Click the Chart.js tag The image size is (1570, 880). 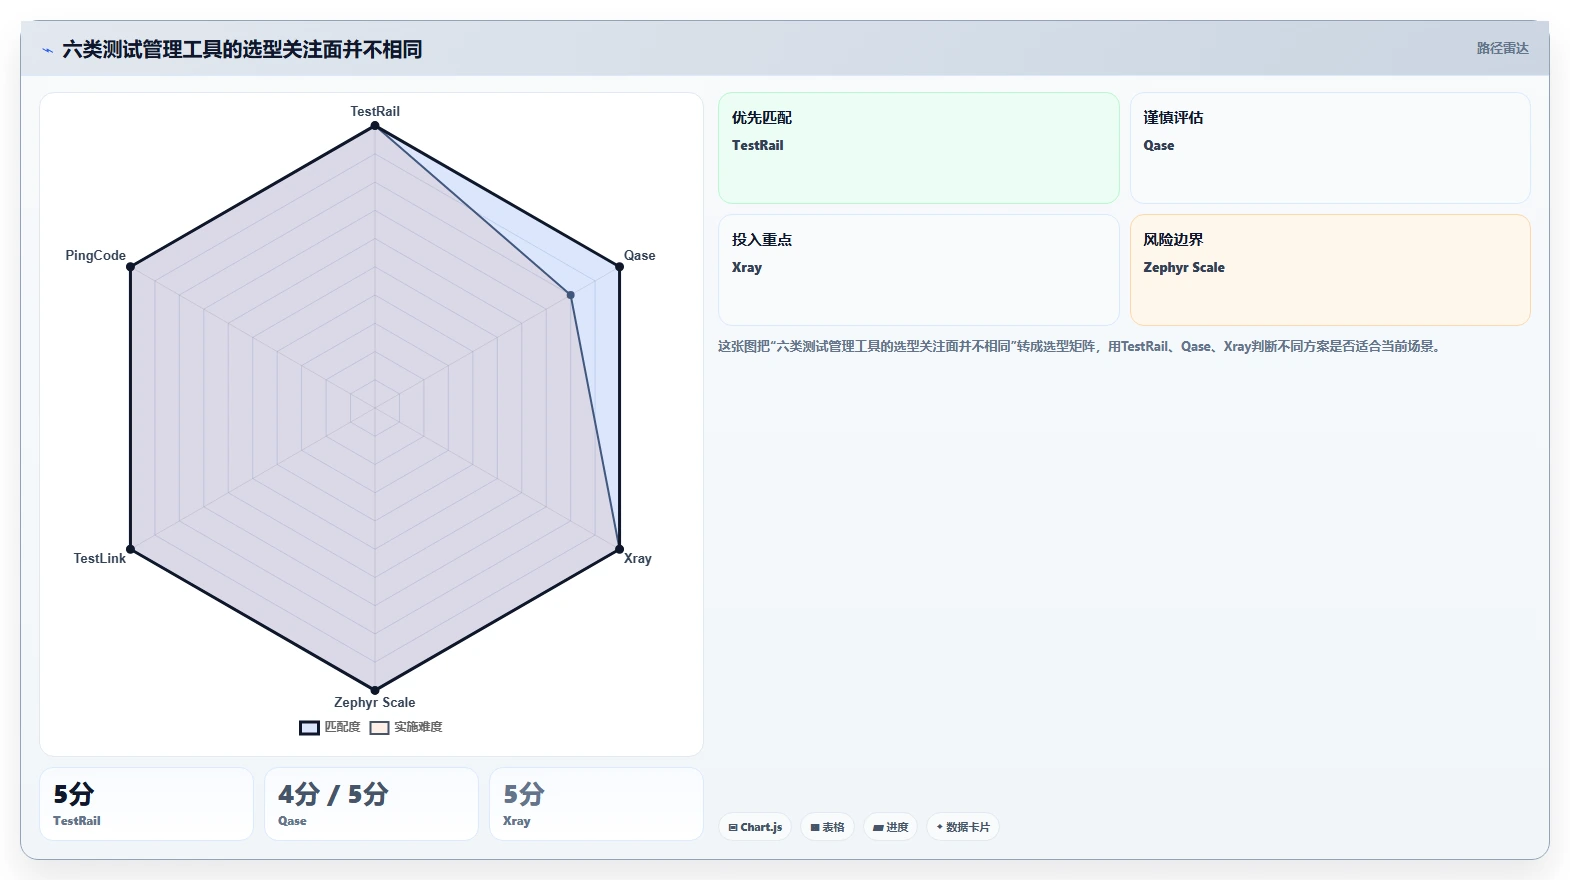(755, 827)
